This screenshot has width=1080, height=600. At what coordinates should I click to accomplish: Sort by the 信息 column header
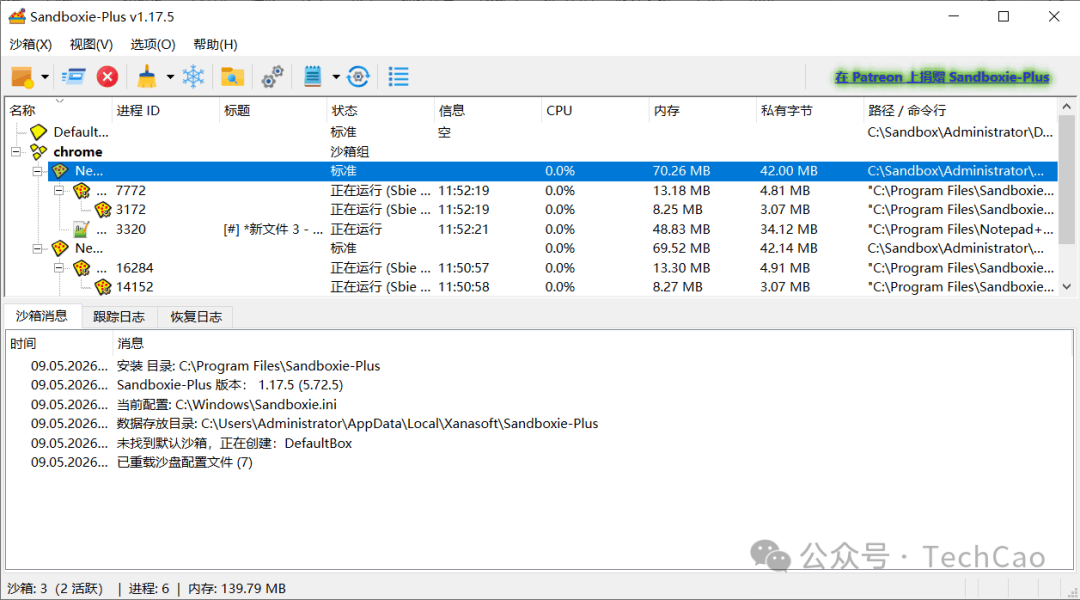click(488, 110)
